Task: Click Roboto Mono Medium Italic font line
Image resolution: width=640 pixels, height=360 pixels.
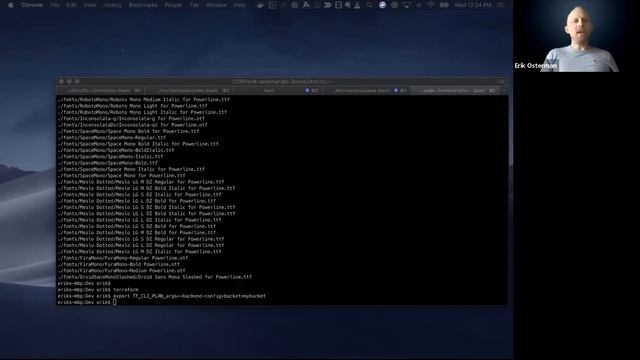Action: (x=143, y=99)
